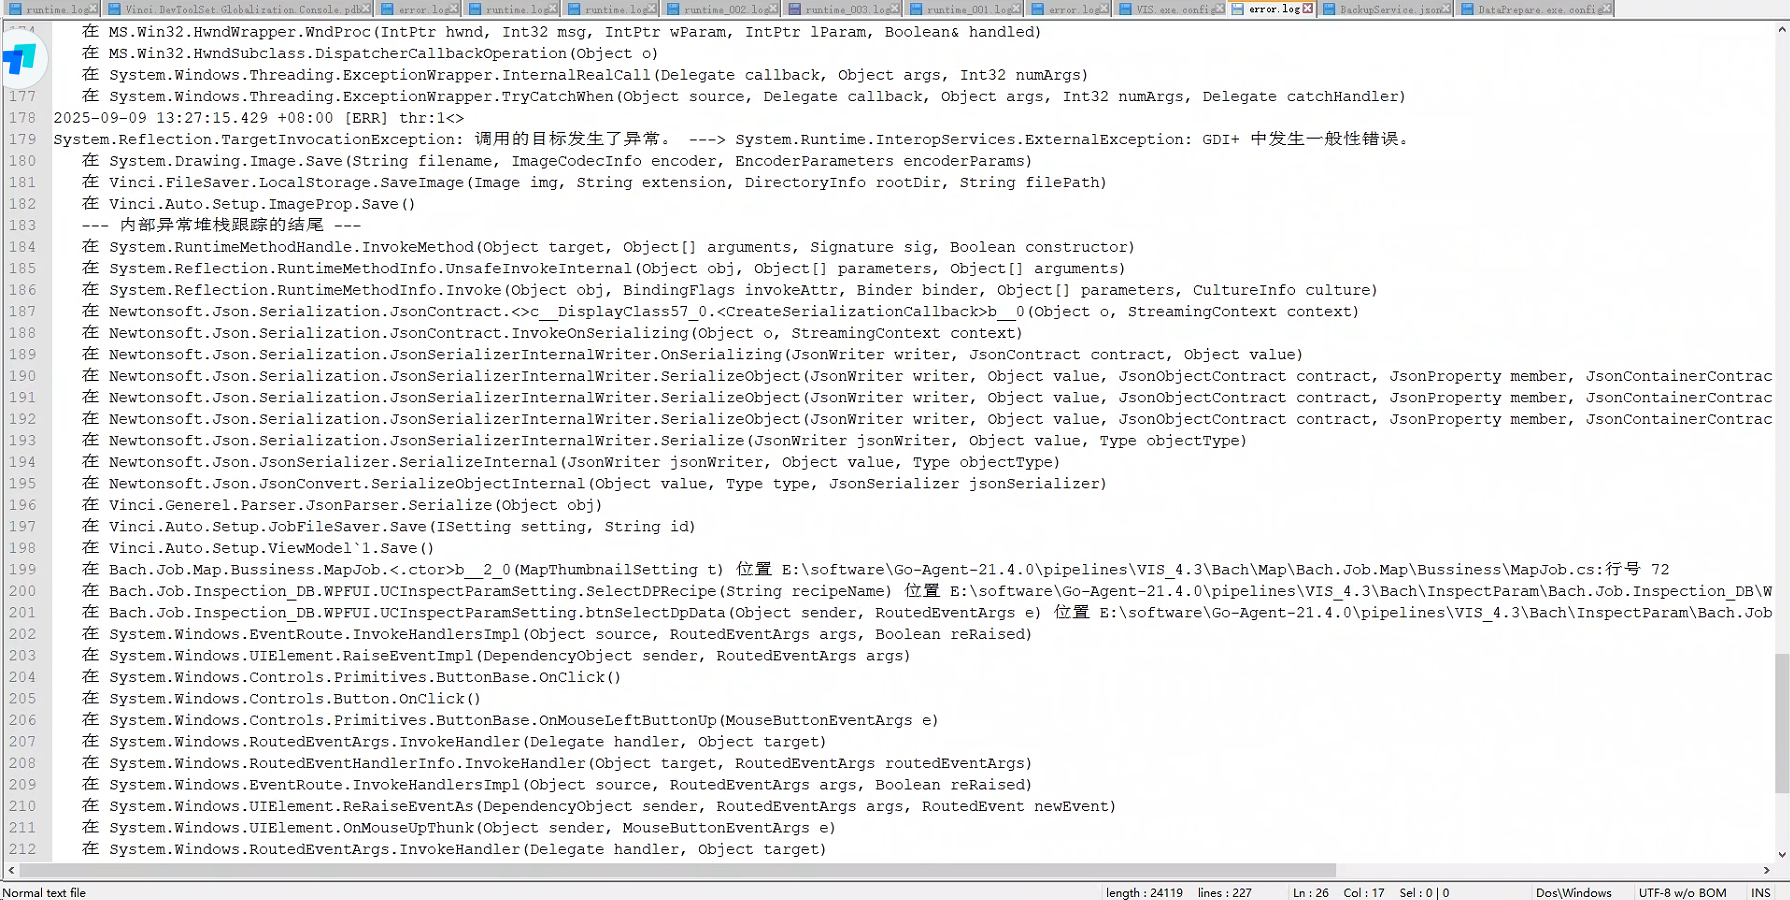Viewport: 1790px width, 900px height.
Task: Switch to the VIS.exe.config tab
Action: (x=1171, y=9)
